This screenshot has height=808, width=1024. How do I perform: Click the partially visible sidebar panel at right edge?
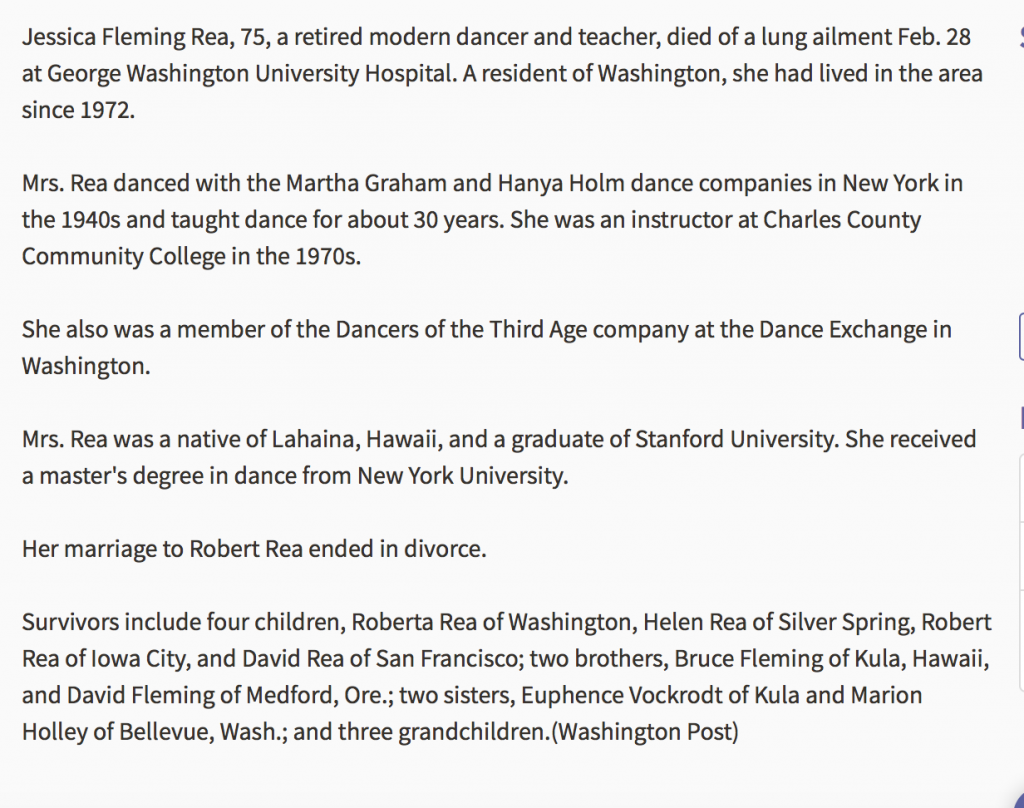[1021, 573]
